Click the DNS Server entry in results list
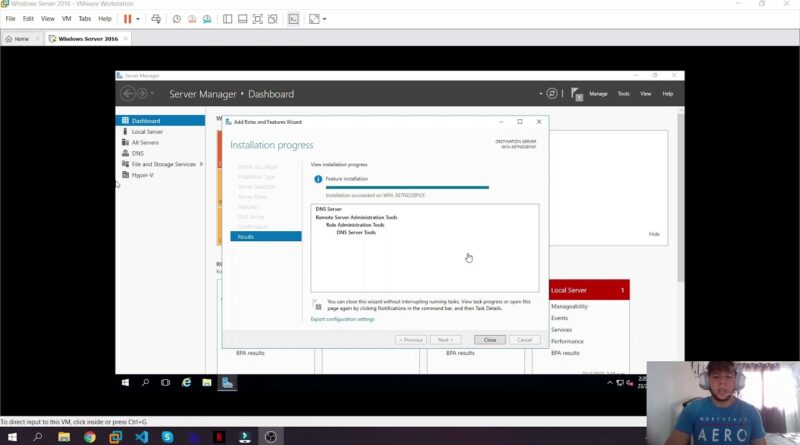 point(329,209)
